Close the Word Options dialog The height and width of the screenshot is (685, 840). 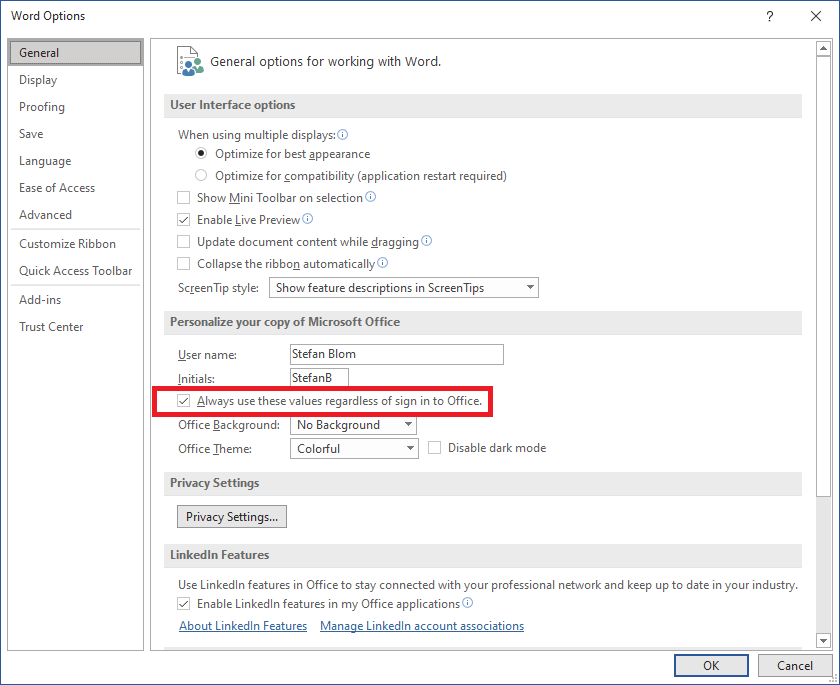coord(816,16)
